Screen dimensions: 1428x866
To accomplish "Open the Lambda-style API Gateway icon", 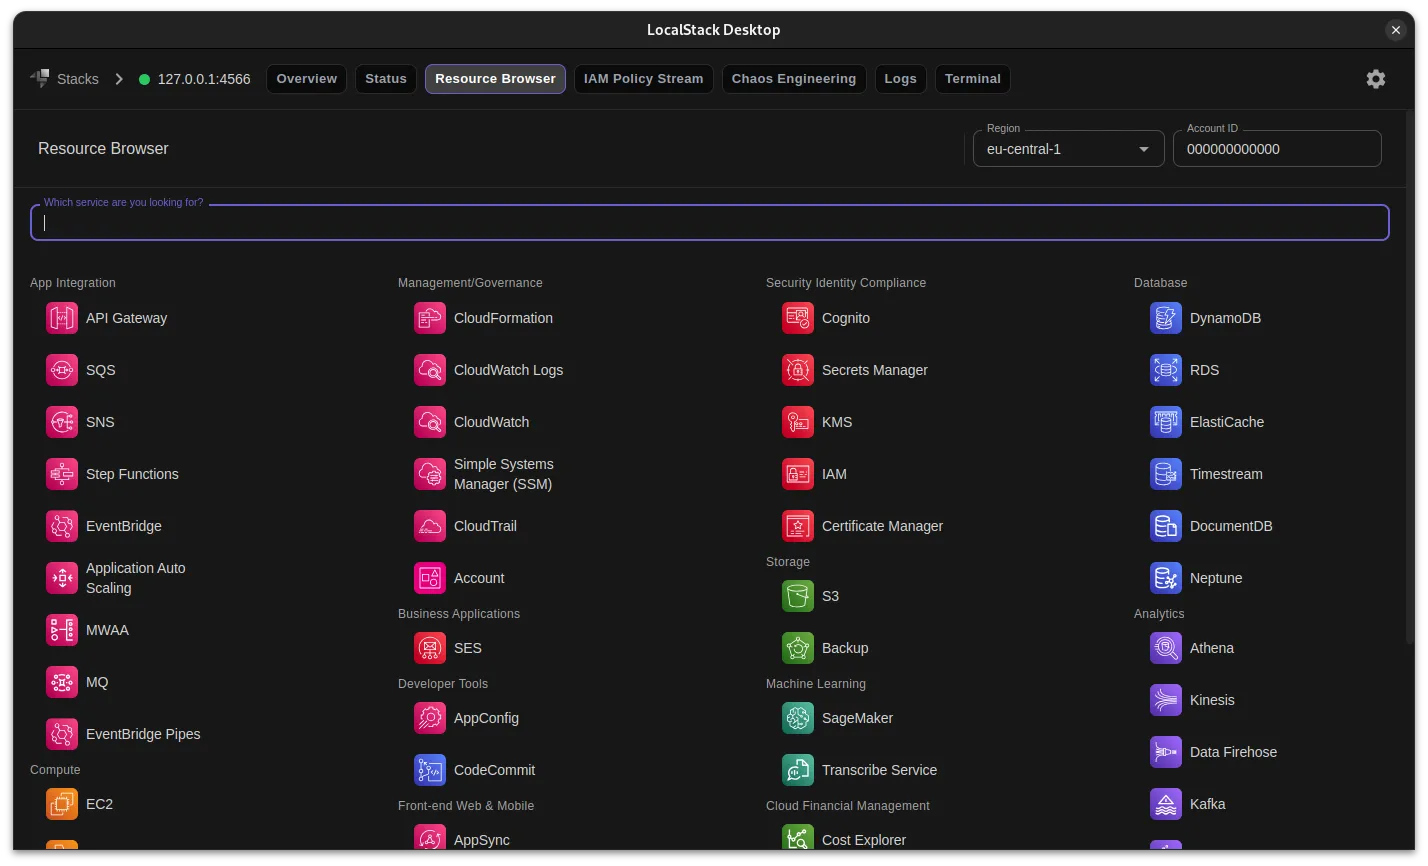I will pos(61,318).
